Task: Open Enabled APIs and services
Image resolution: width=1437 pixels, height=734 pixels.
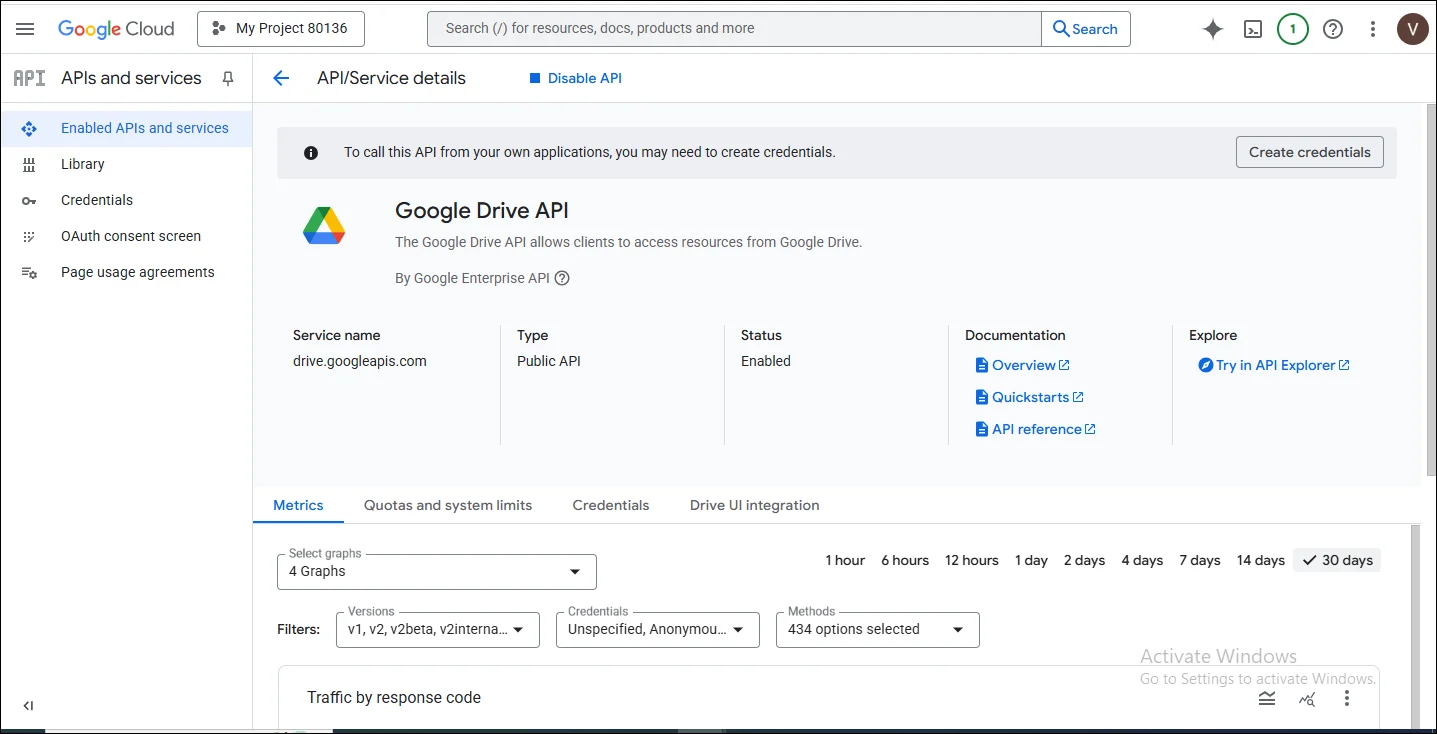Action: tap(126, 128)
